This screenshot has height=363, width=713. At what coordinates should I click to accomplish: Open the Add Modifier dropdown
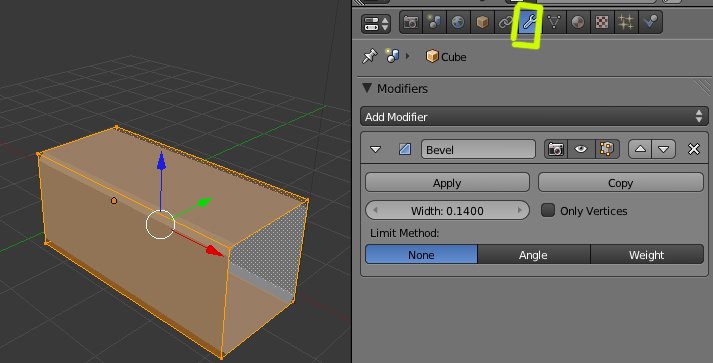[534, 116]
